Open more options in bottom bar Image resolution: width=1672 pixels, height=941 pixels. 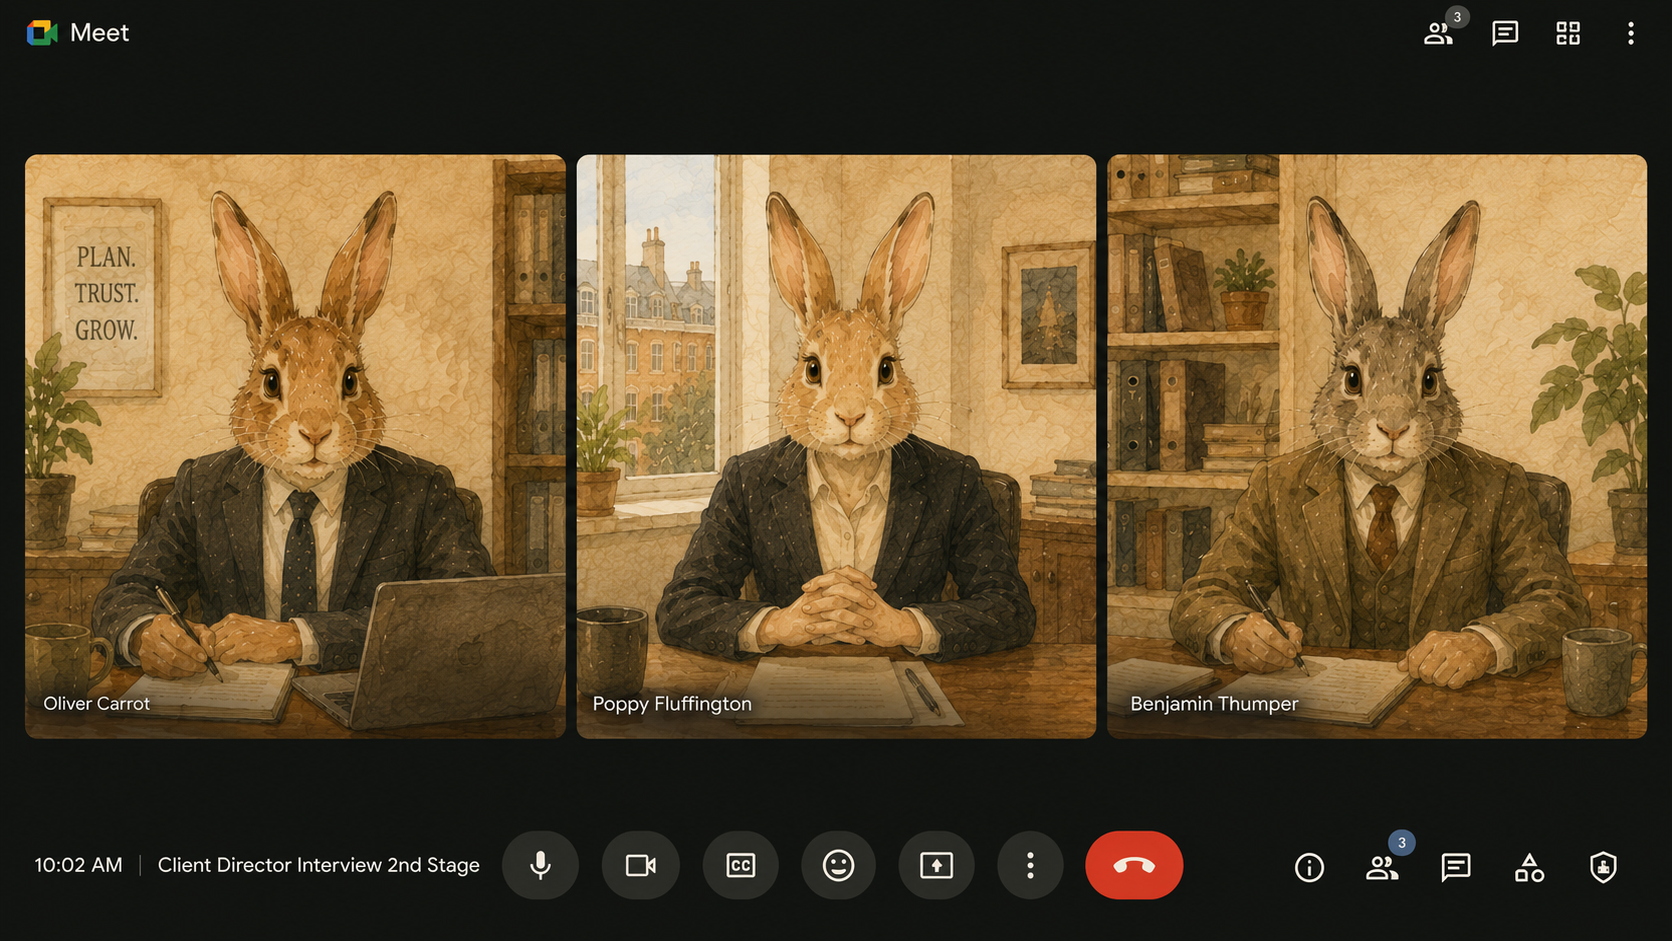pyautogui.click(x=1030, y=865)
